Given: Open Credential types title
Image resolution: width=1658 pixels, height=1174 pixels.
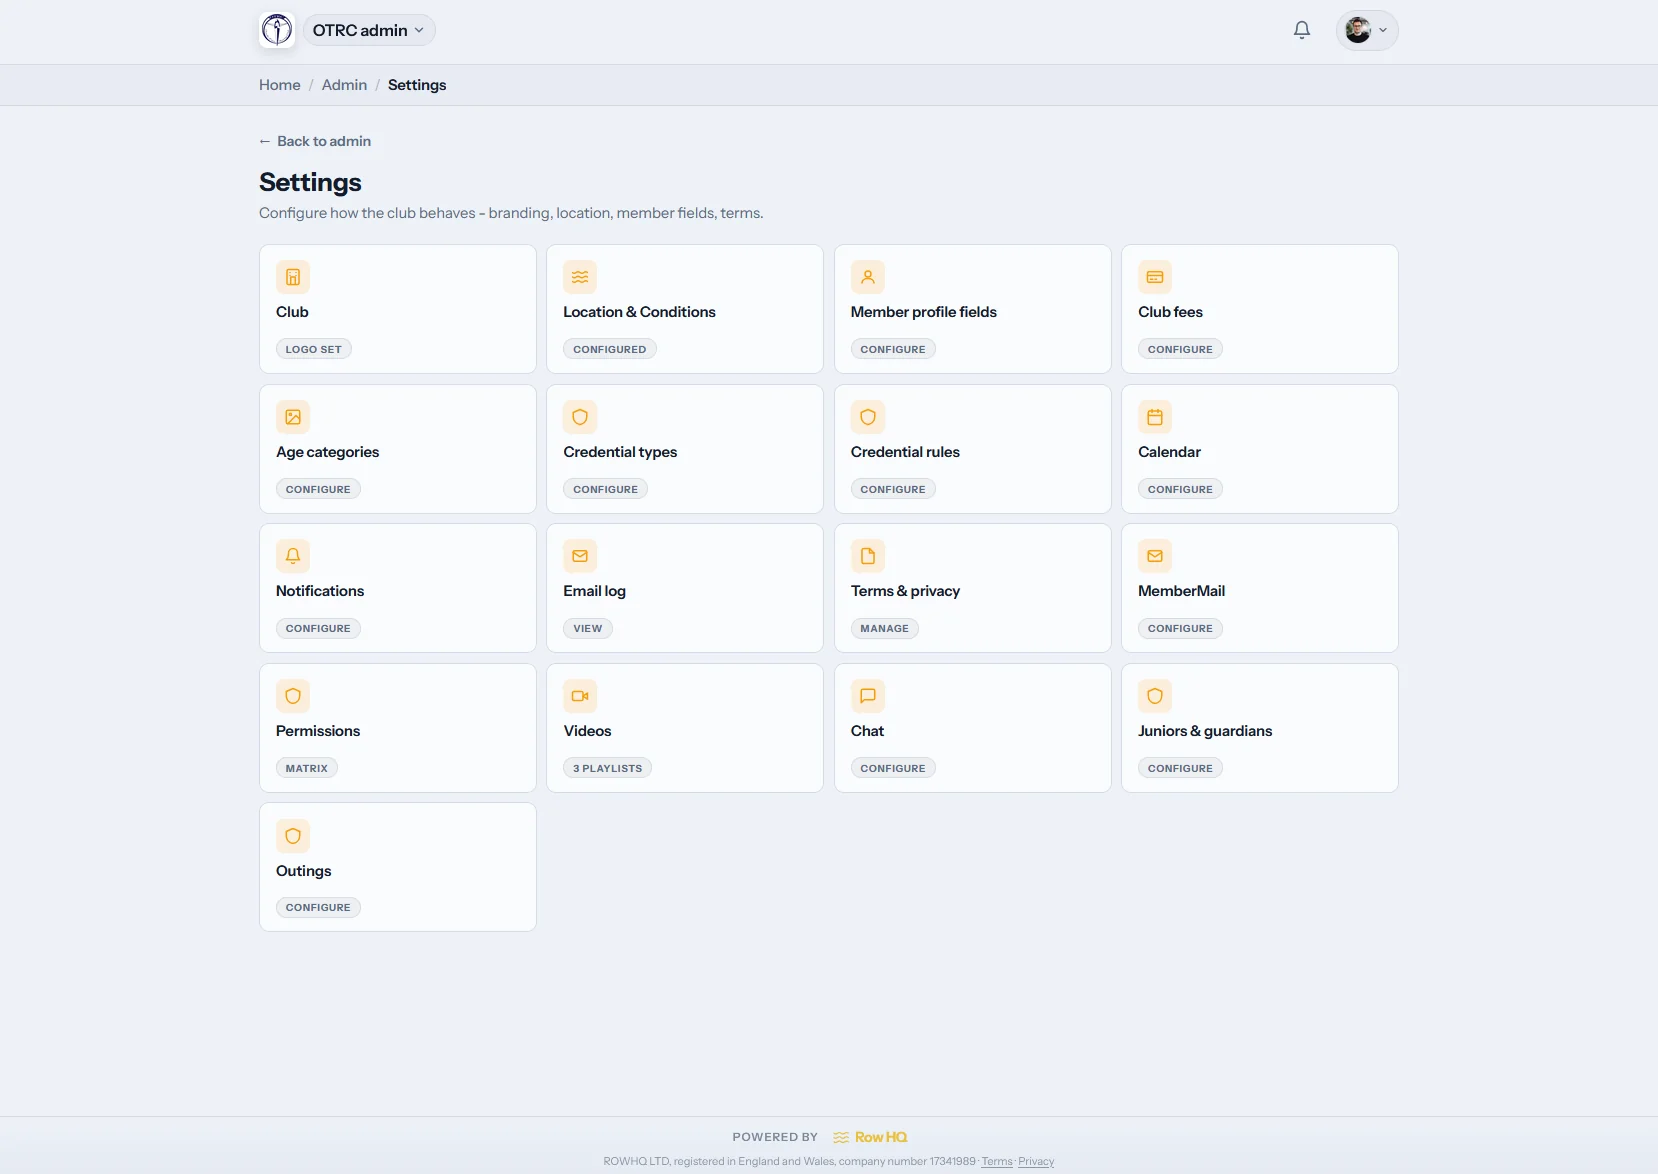Looking at the screenshot, I should tap(620, 452).
